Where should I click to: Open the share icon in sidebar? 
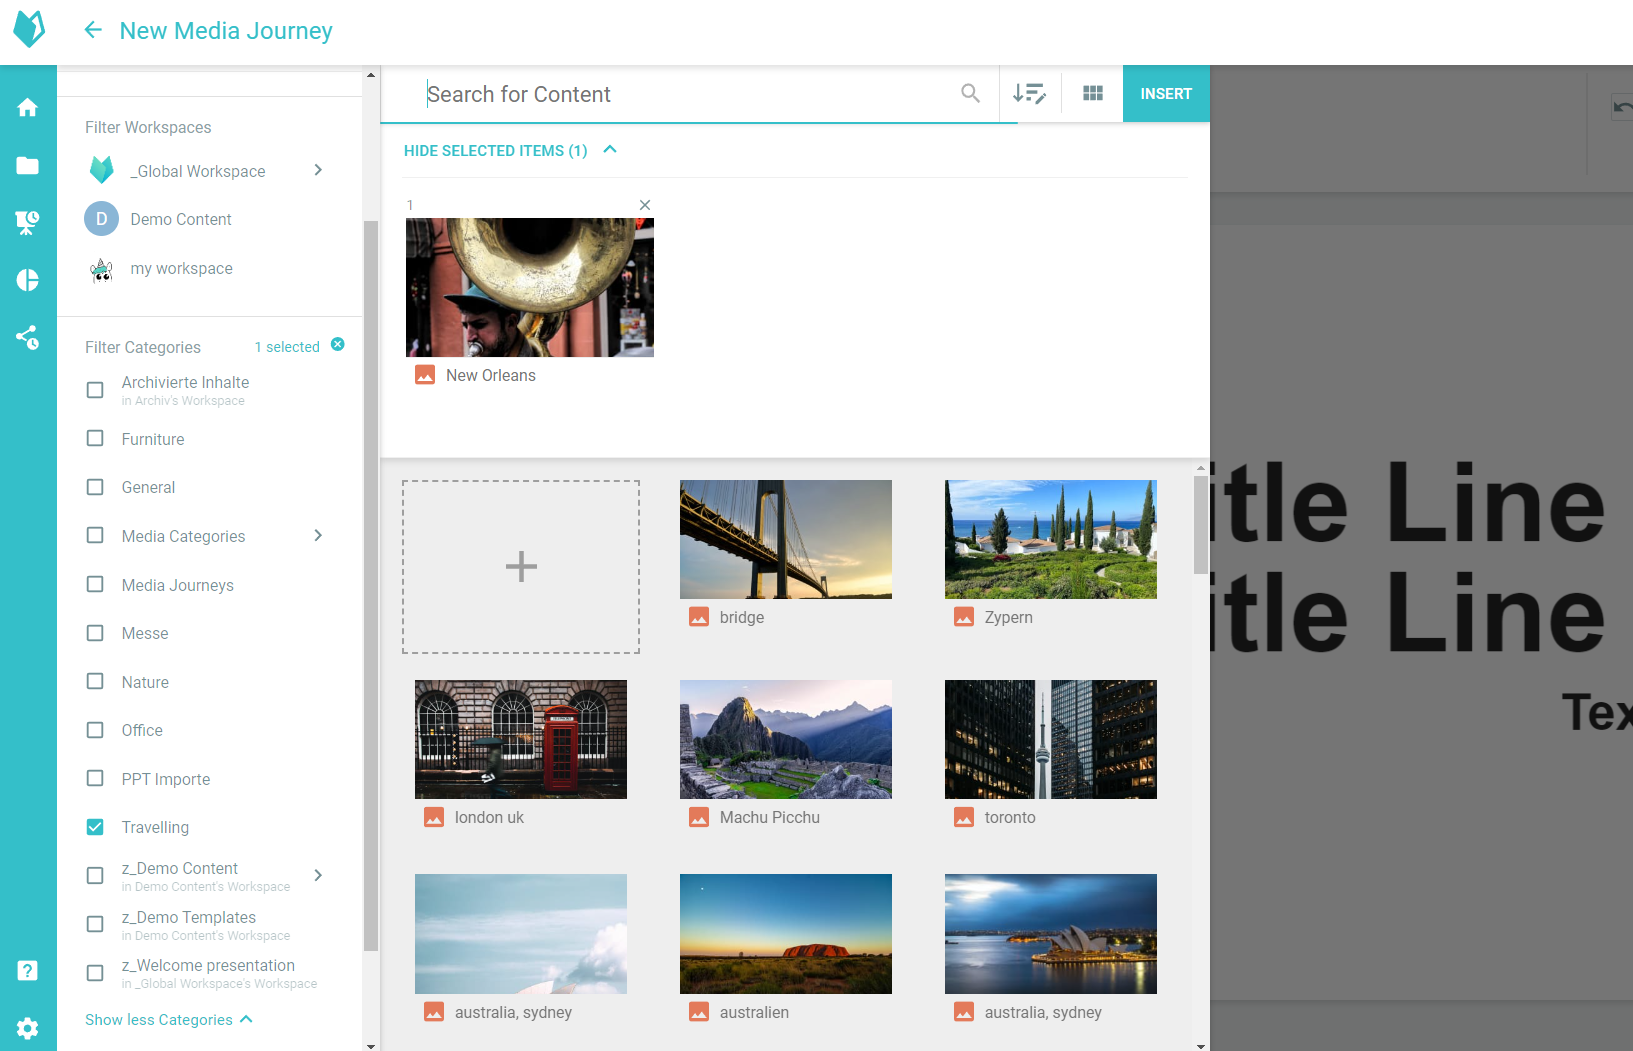28,337
